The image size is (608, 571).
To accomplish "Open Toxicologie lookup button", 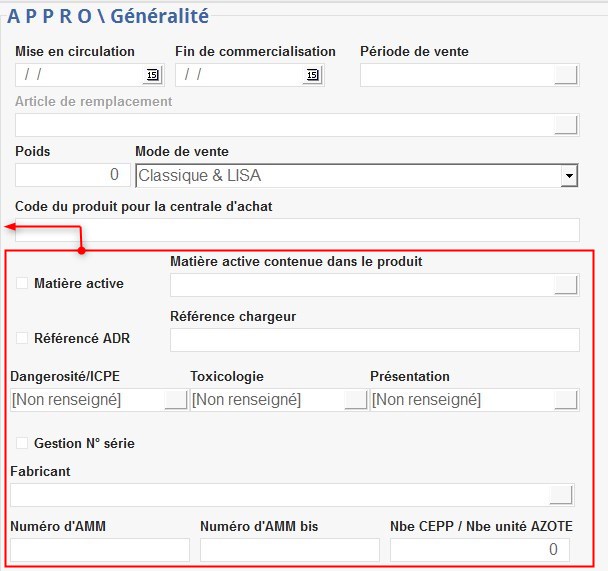I will (x=356, y=400).
